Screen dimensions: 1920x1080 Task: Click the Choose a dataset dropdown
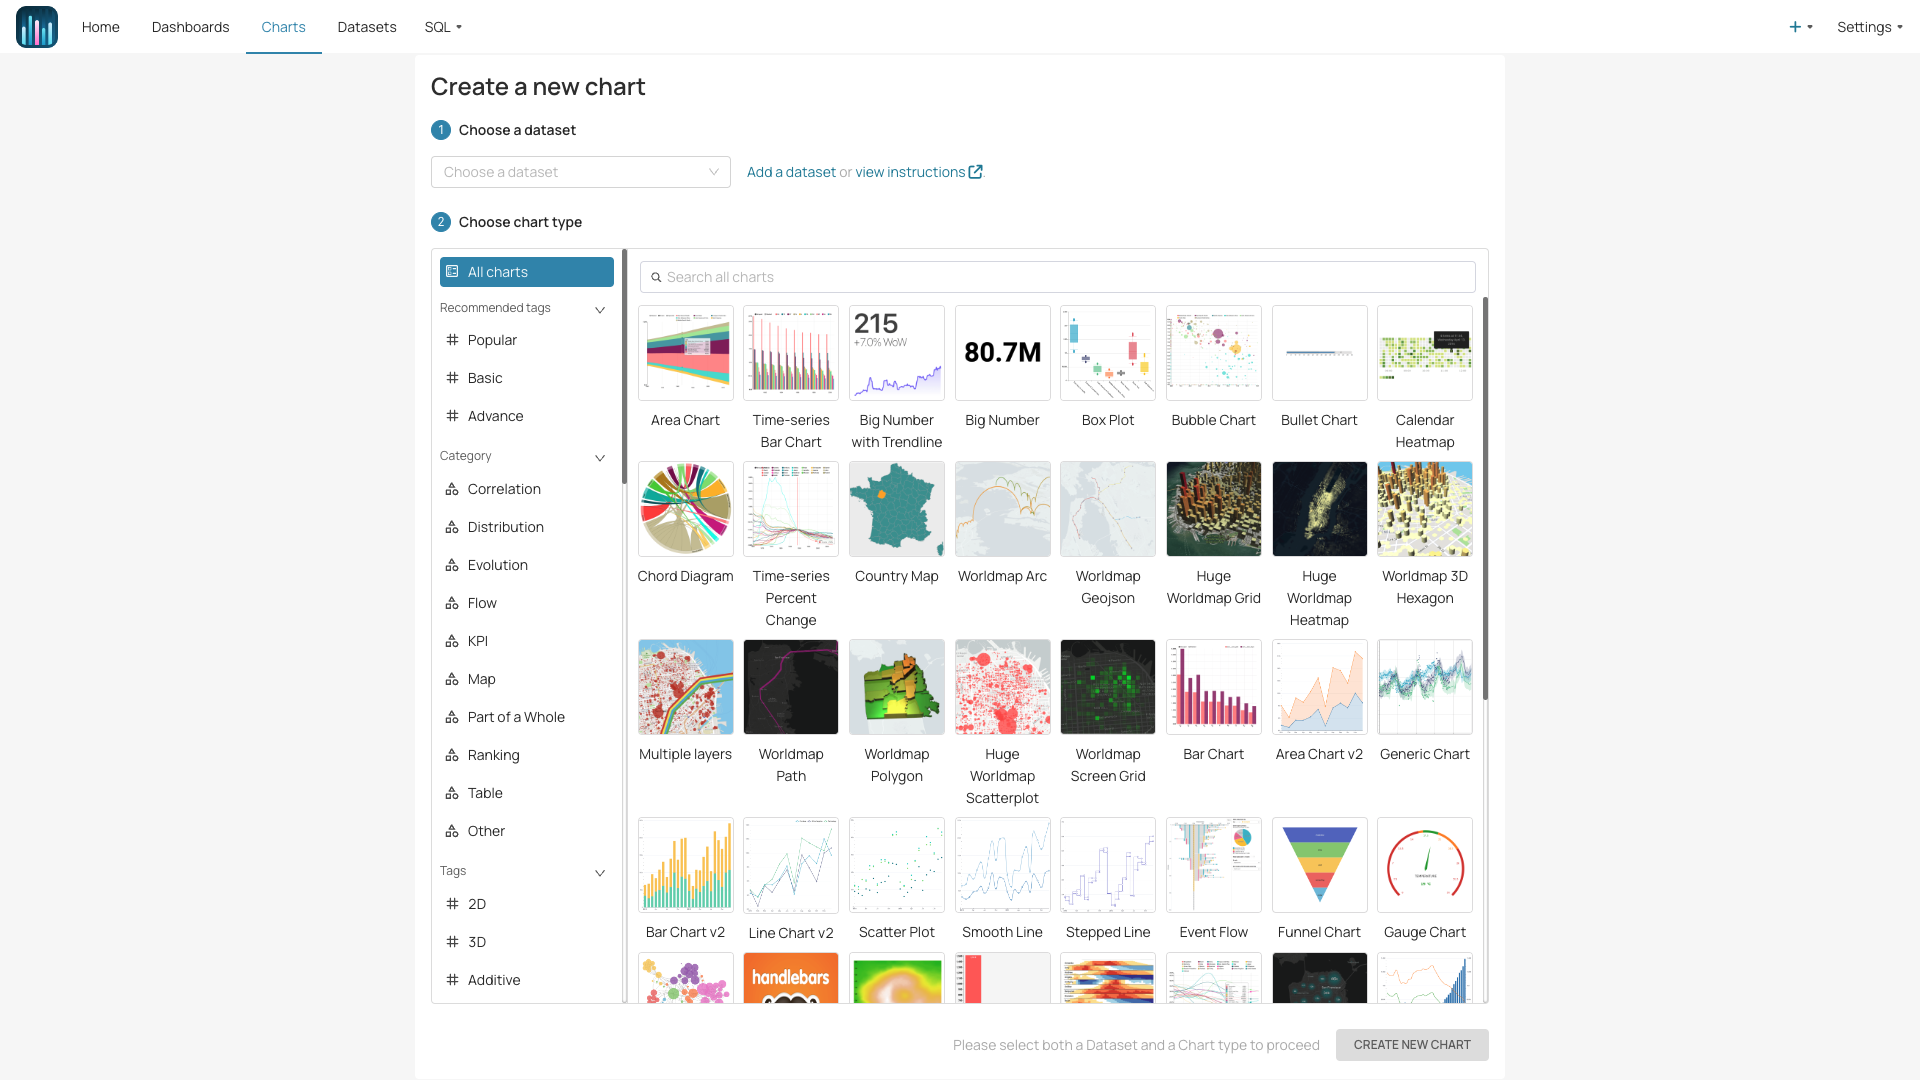click(x=580, y=171)
